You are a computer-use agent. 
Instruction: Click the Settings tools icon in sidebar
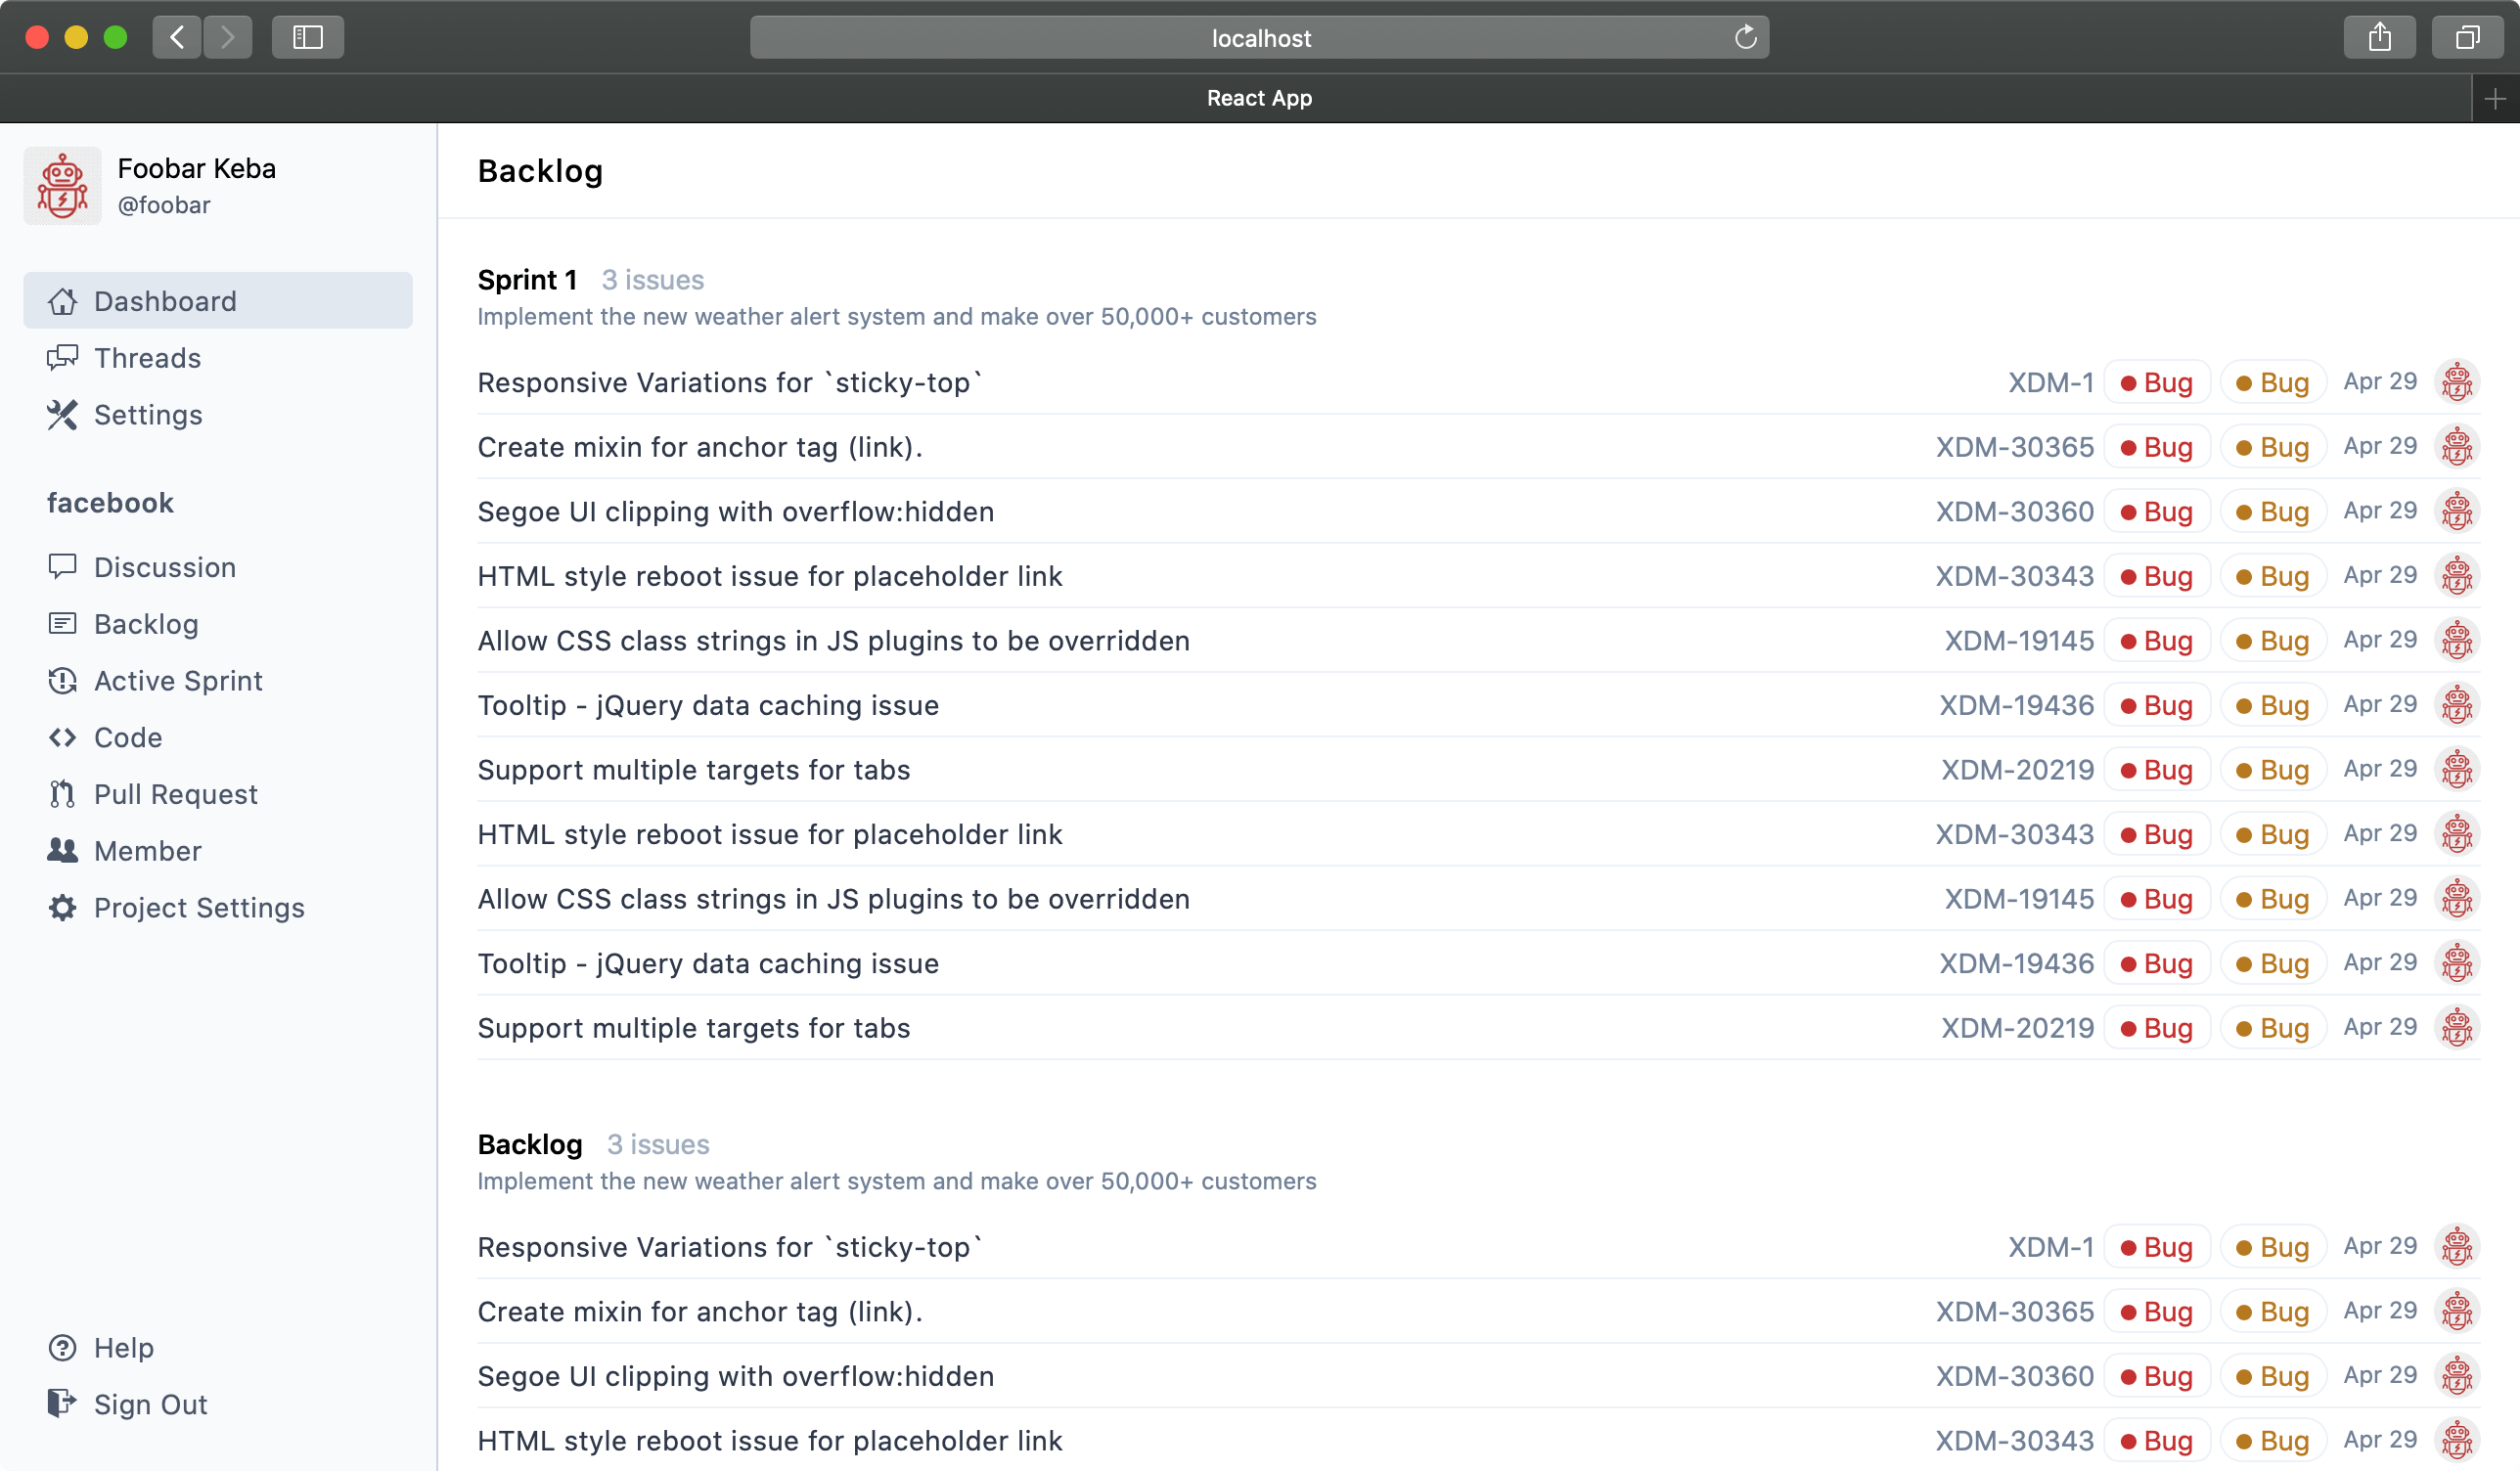pyautogui.click(x=62, y=414)
